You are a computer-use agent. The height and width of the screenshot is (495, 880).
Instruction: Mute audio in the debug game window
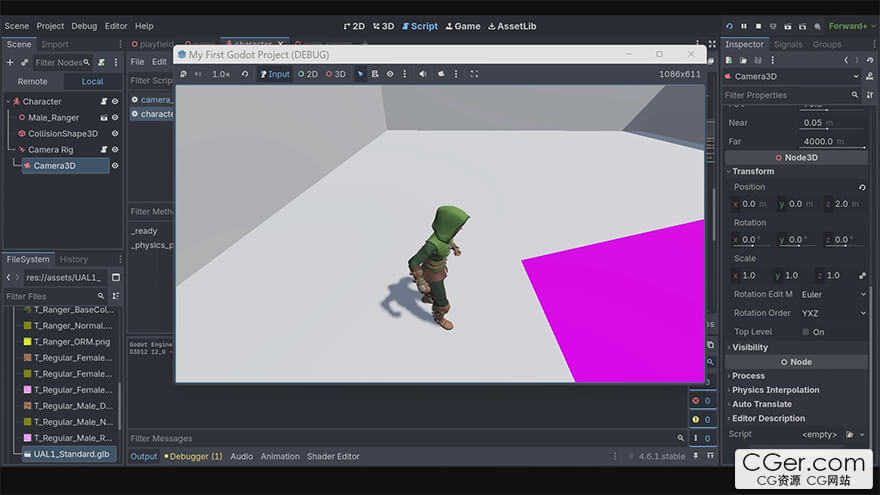click(423, 74)
